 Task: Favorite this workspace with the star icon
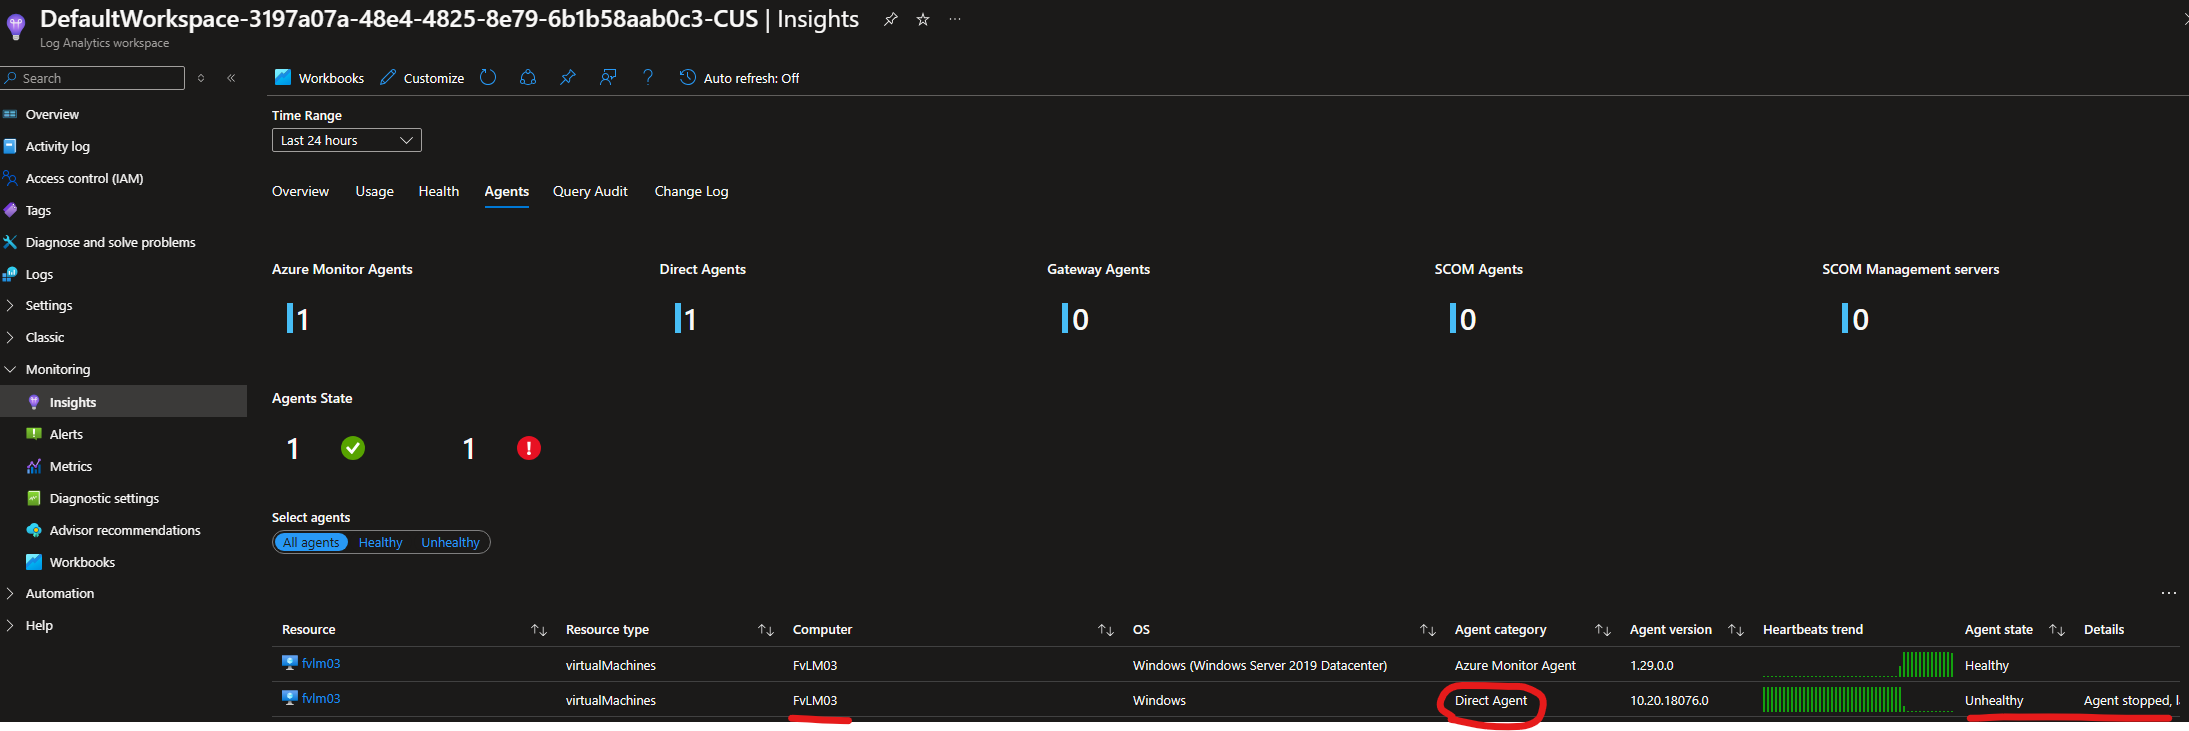(x=923, y=19)
